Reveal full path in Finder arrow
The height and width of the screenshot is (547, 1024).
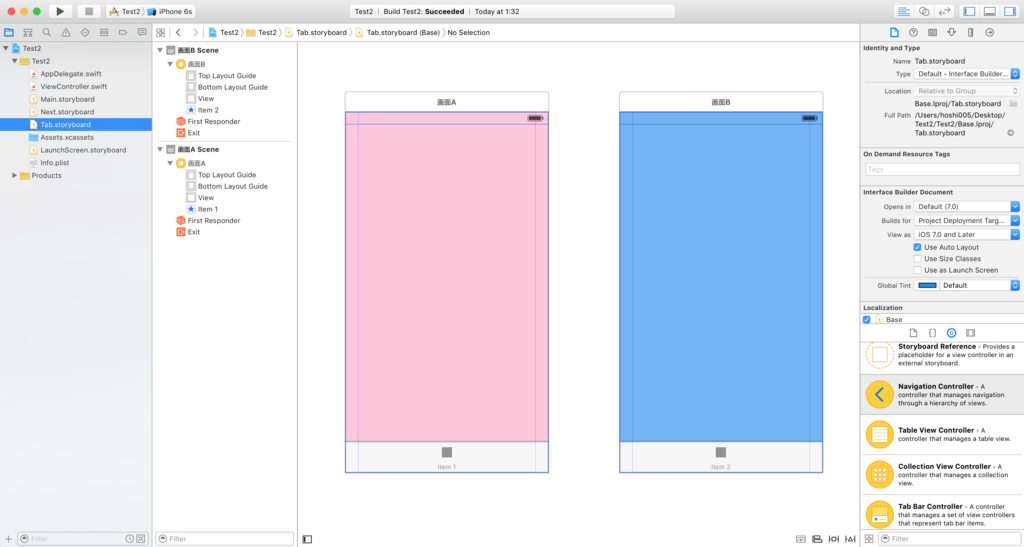pos(1010,133)
